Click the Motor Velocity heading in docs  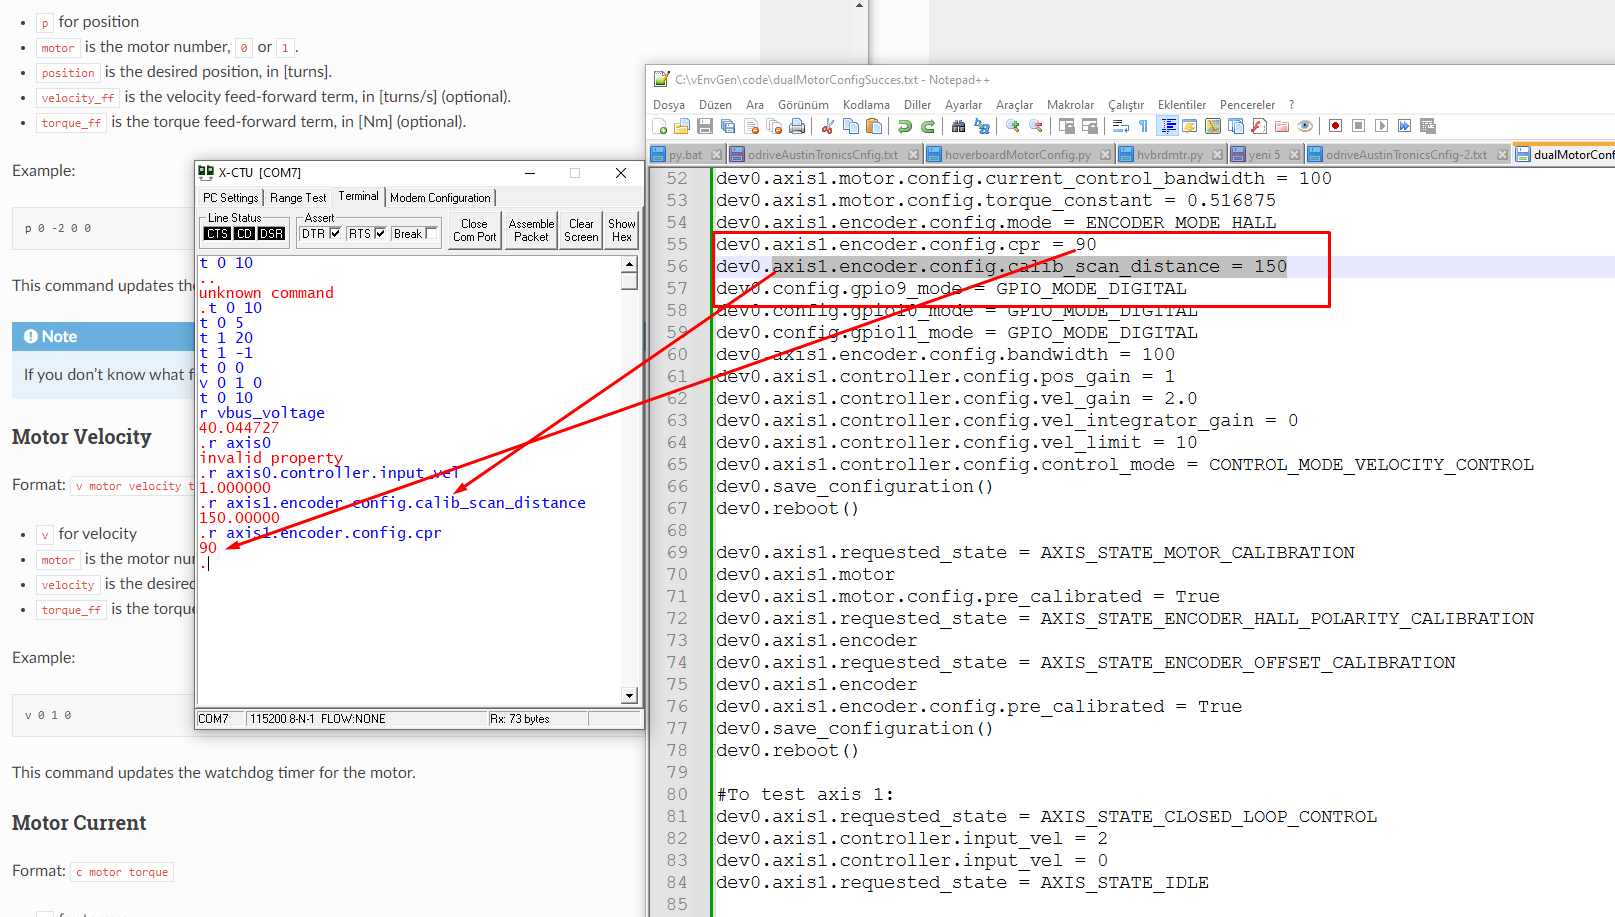82,437
